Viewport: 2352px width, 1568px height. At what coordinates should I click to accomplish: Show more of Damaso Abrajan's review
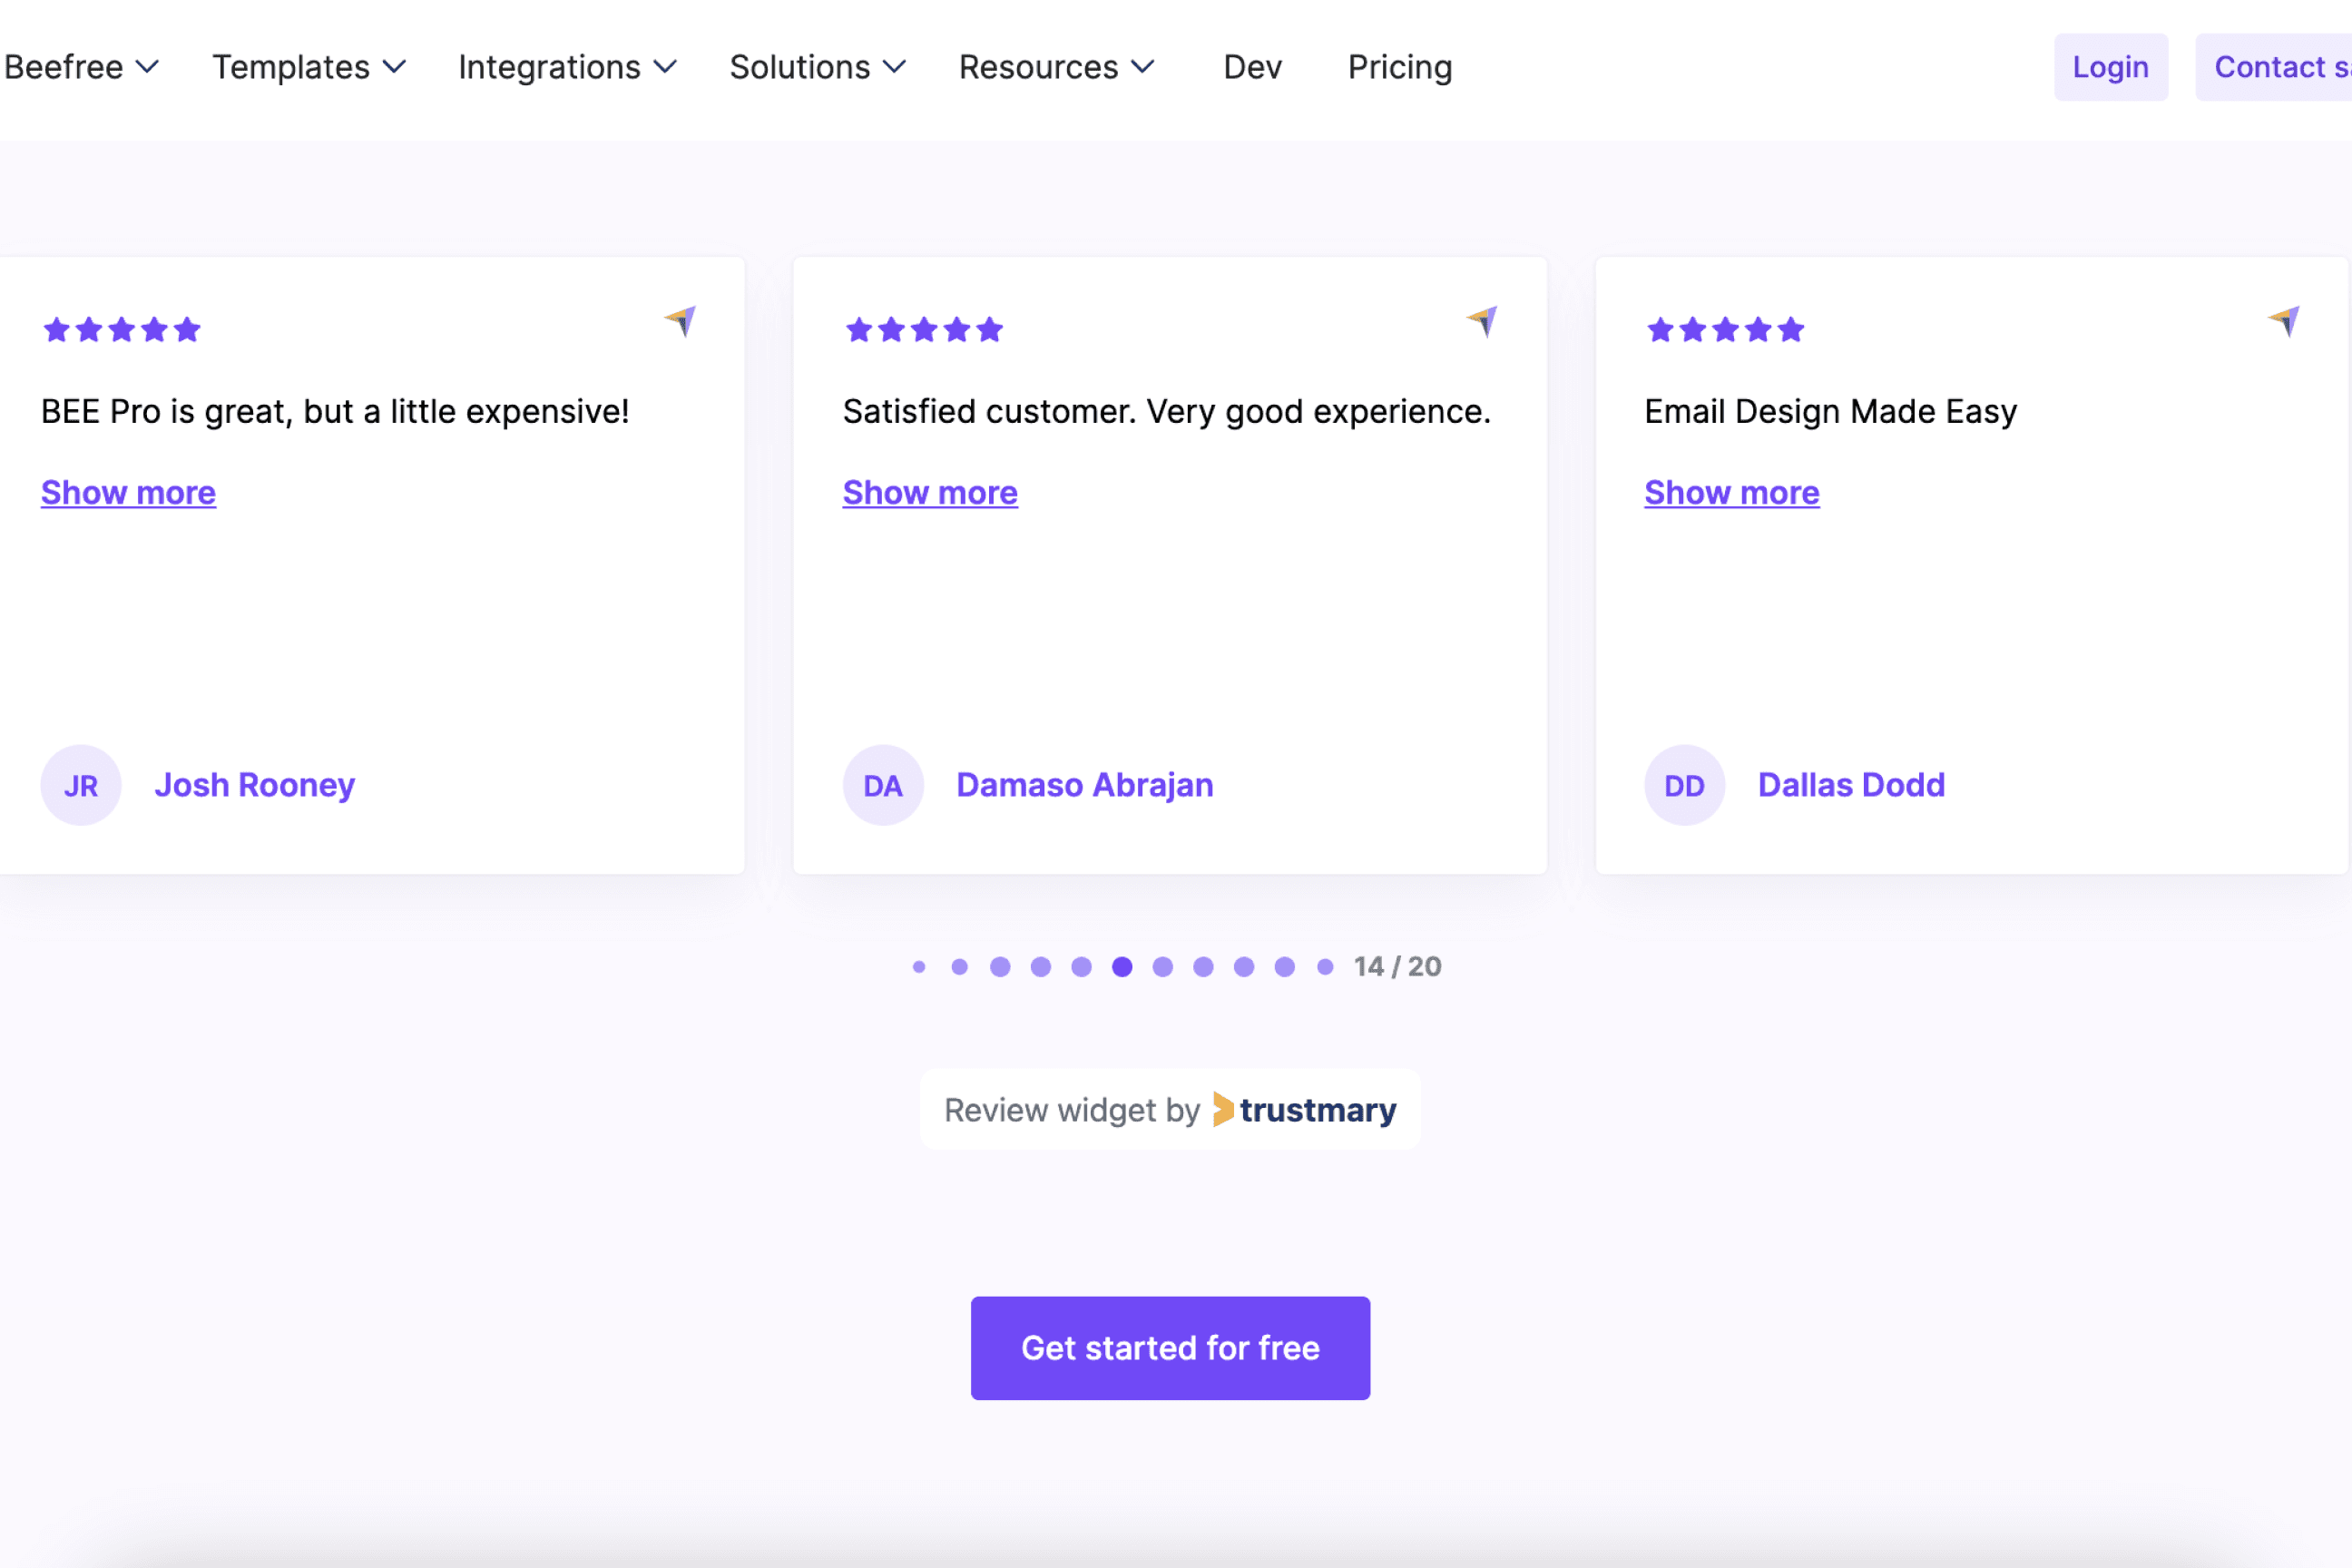tap(930, 493)
